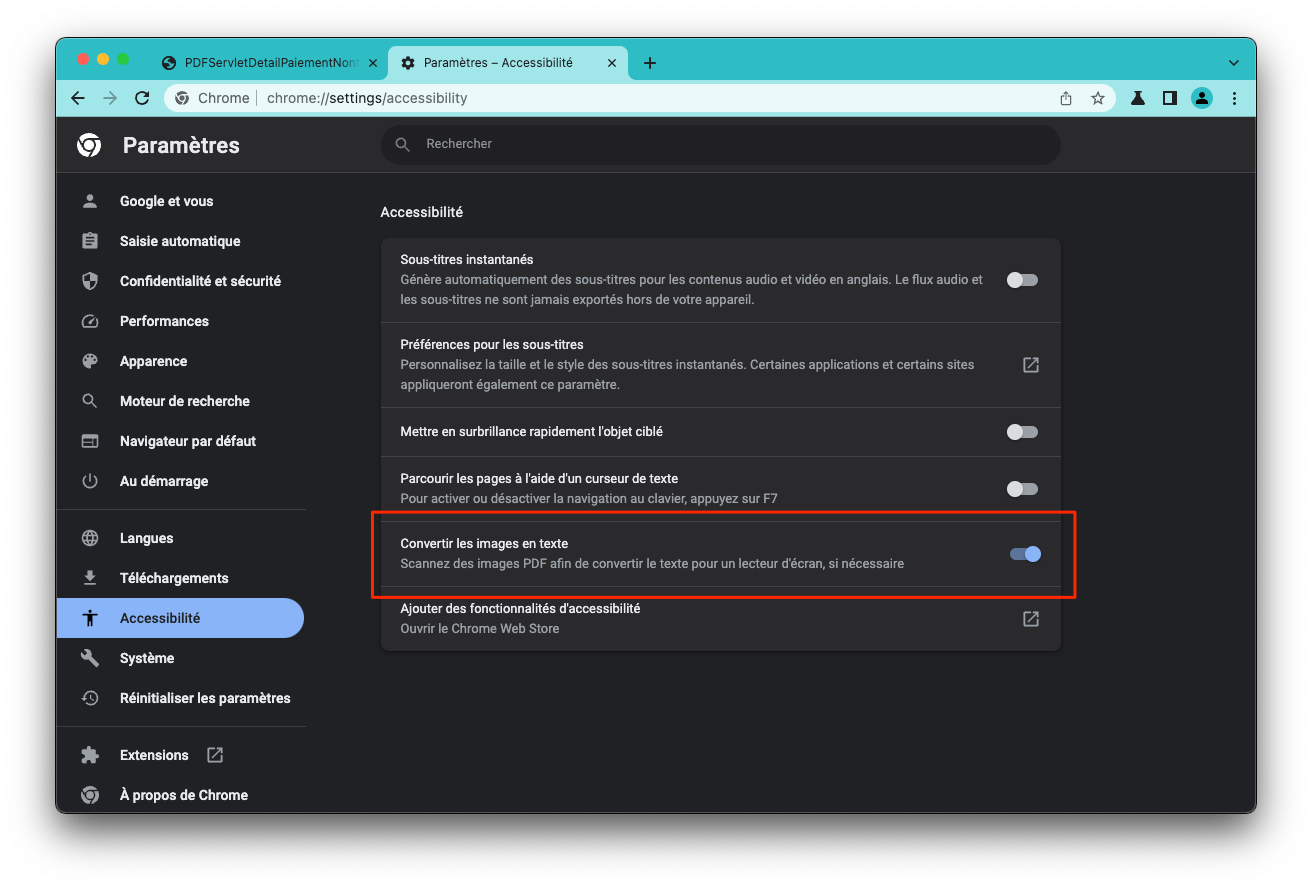
Task: Click the share icon in address bar
Action: [1066, 98]
